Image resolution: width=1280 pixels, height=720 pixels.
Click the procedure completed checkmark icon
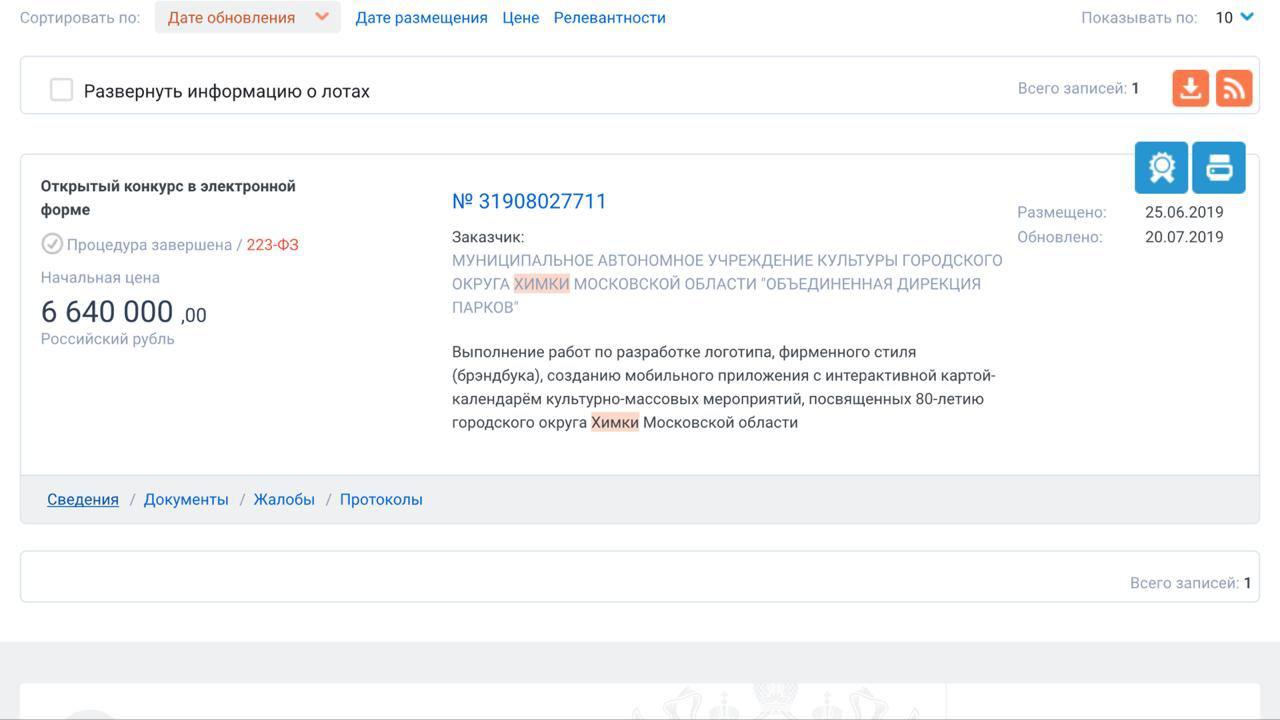click(52, 244)
